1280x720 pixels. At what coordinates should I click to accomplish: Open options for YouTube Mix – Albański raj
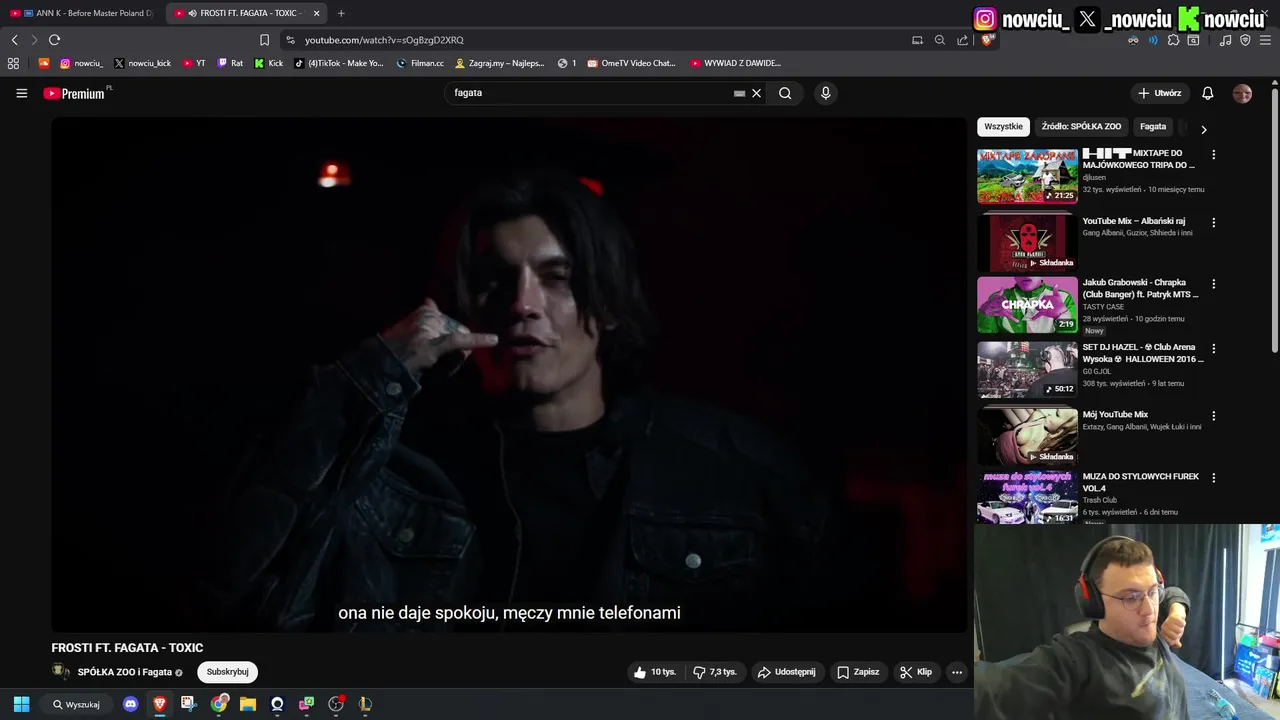[1214, 222]
